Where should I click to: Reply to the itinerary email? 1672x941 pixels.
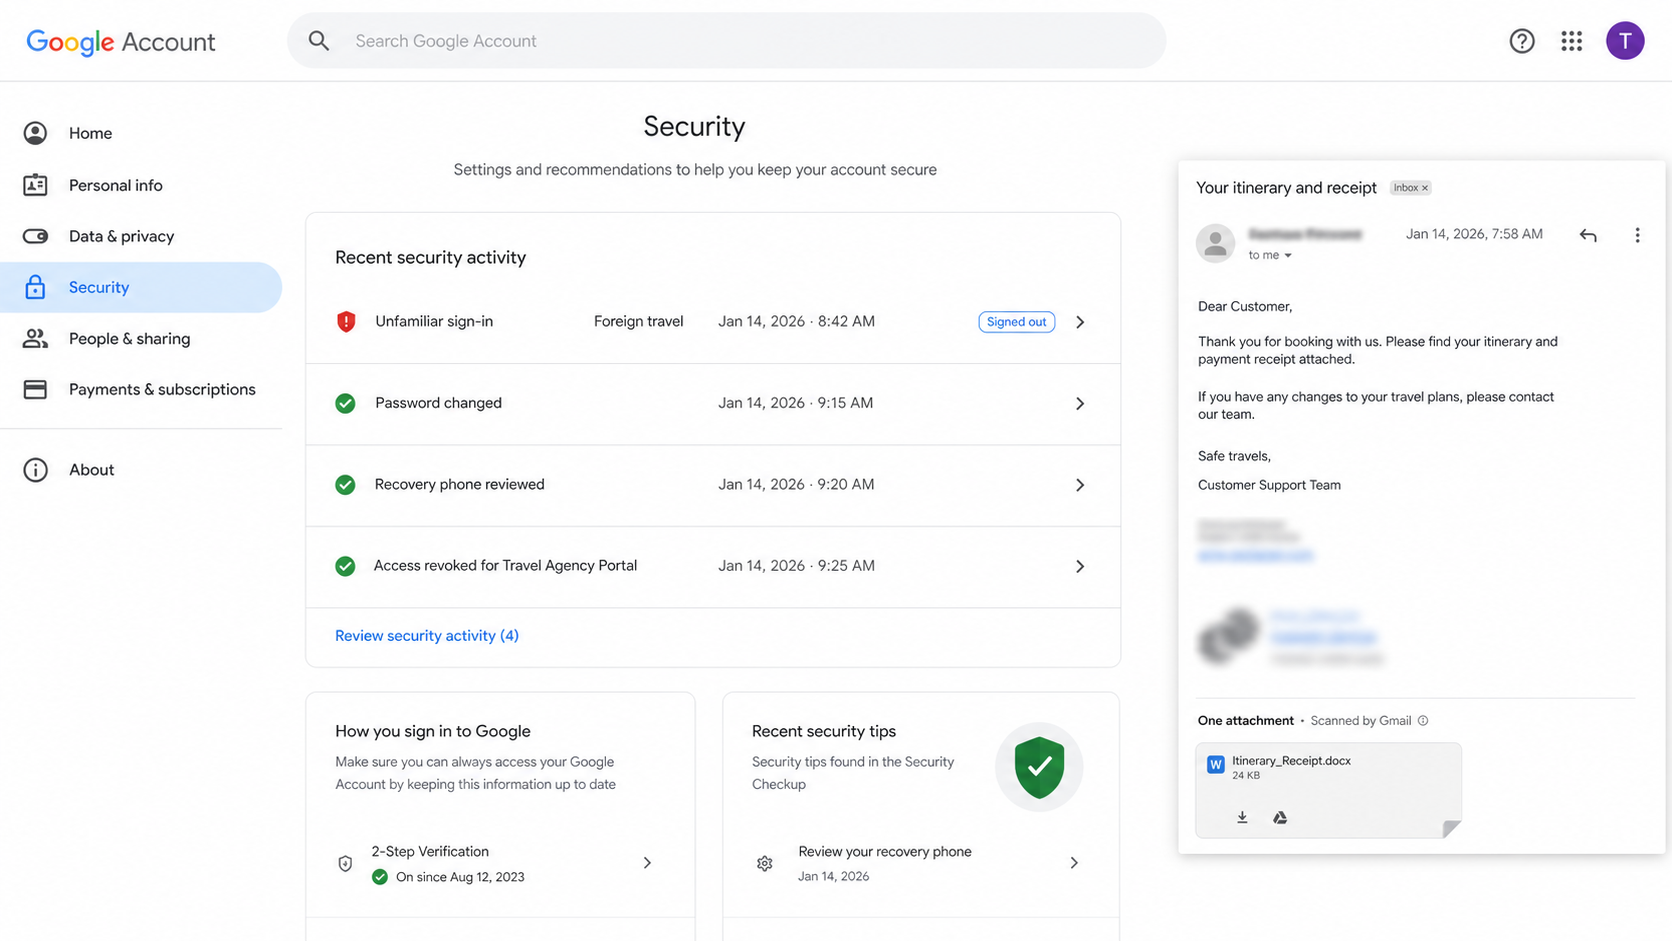(x=1588, y=235)
